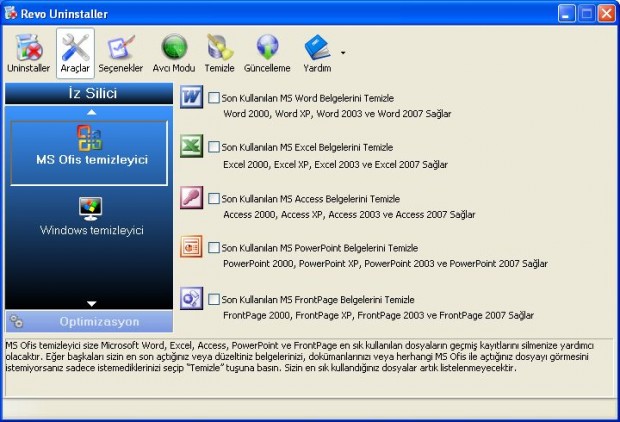Click the MS Ofis temizleyici description paragraph

[300, 357]
